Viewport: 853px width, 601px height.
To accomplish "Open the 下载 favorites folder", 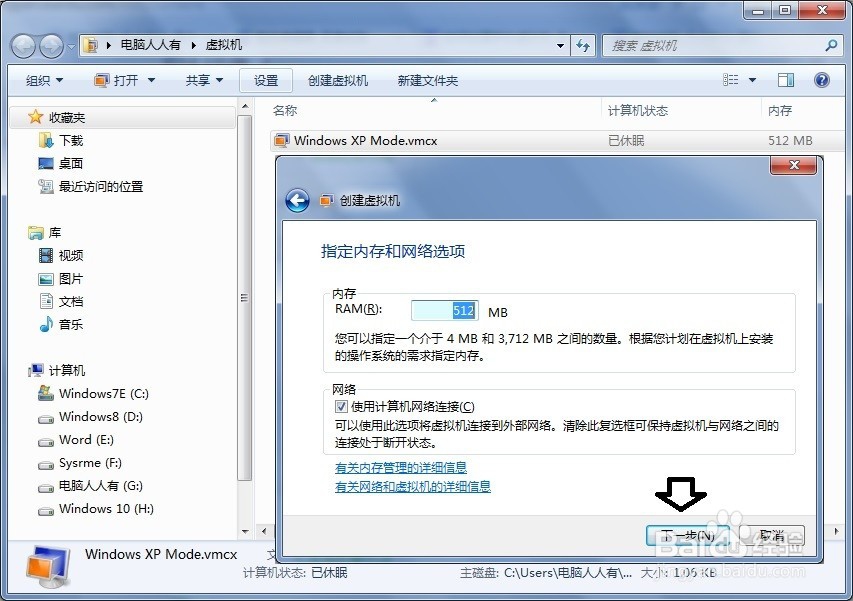I will click(61, 140).
